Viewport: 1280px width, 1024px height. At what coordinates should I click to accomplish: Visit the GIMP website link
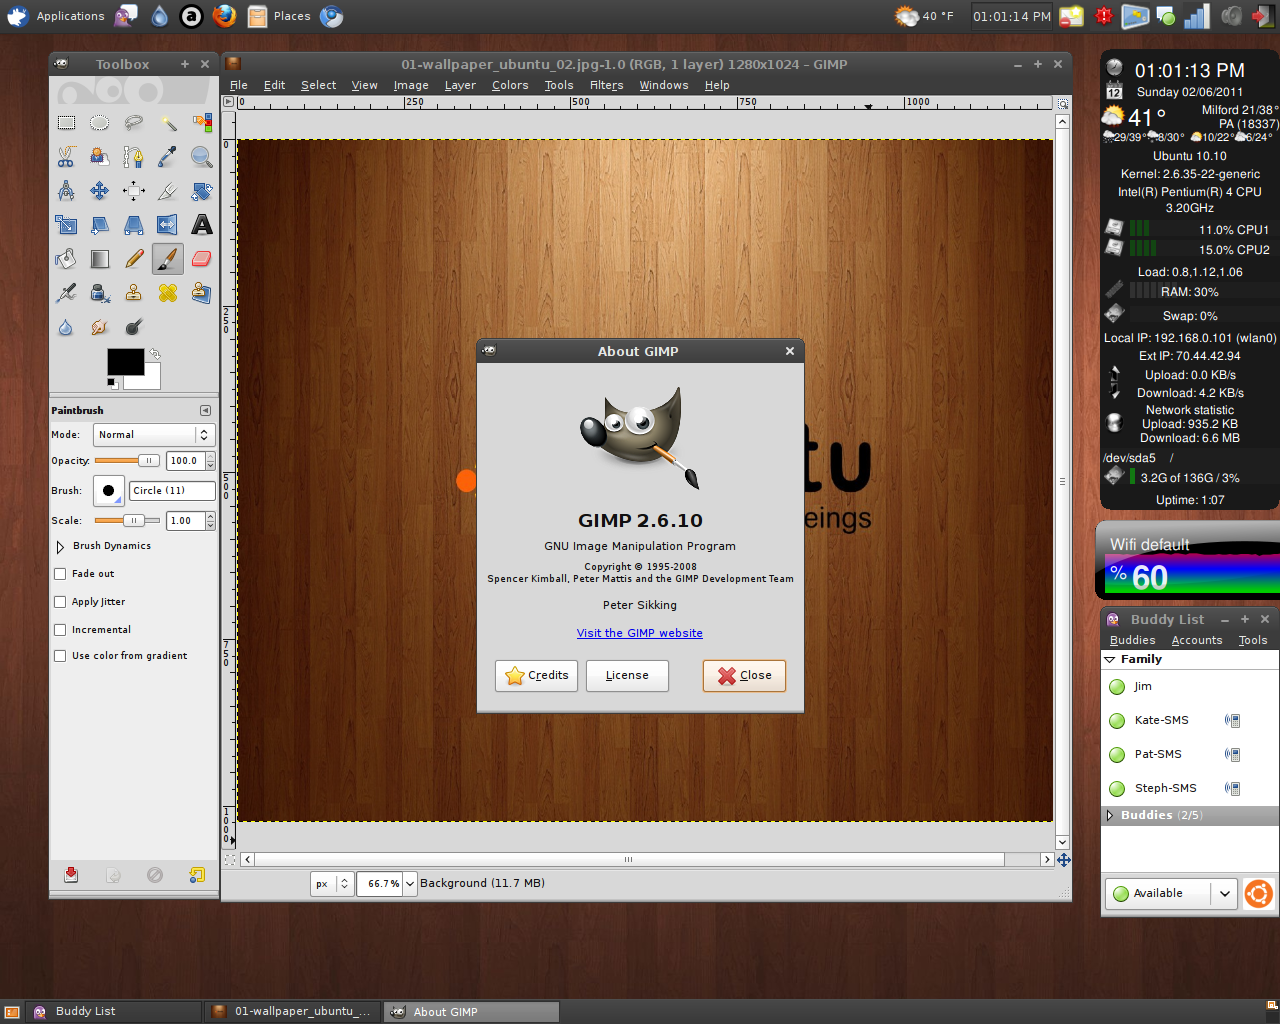(x=640, y=633)
